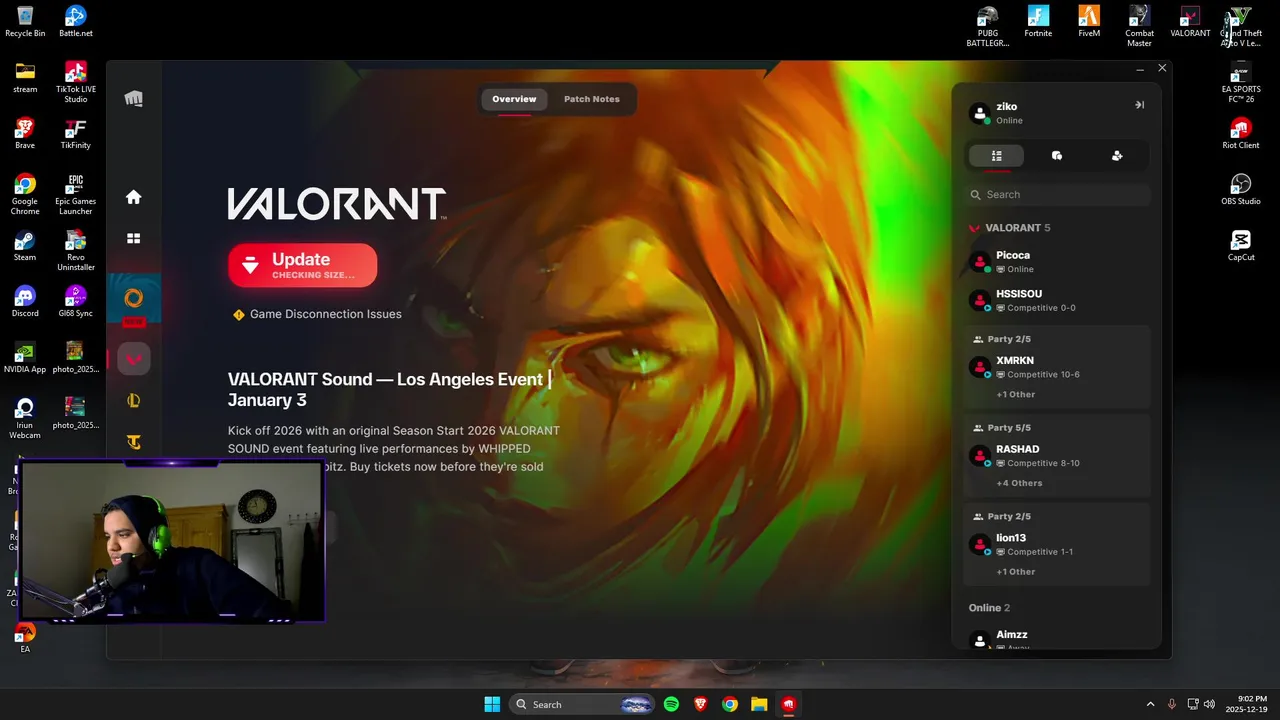The width and height of the screenshot is (1280, 720).
Task: Open friend Picoca in the list
Action: (1057, 262)
